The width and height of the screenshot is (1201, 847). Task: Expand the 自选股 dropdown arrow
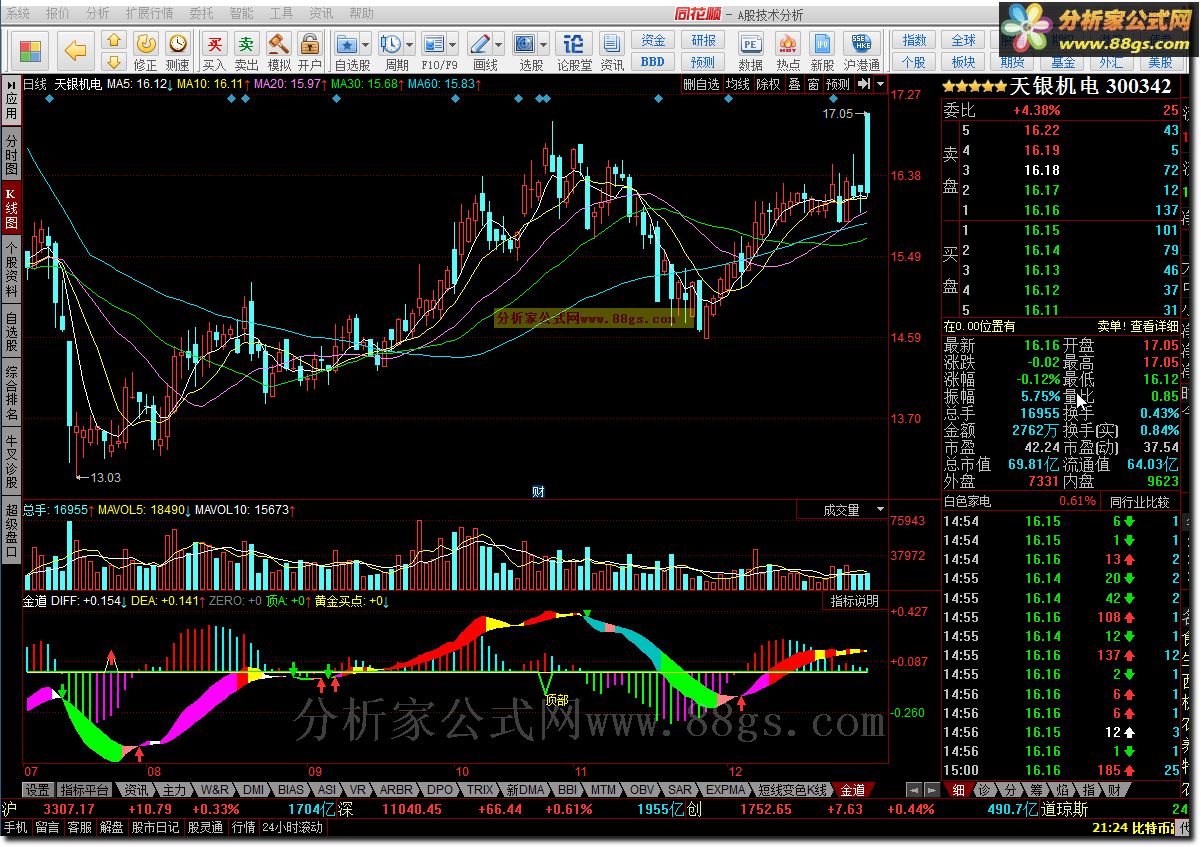365,44
